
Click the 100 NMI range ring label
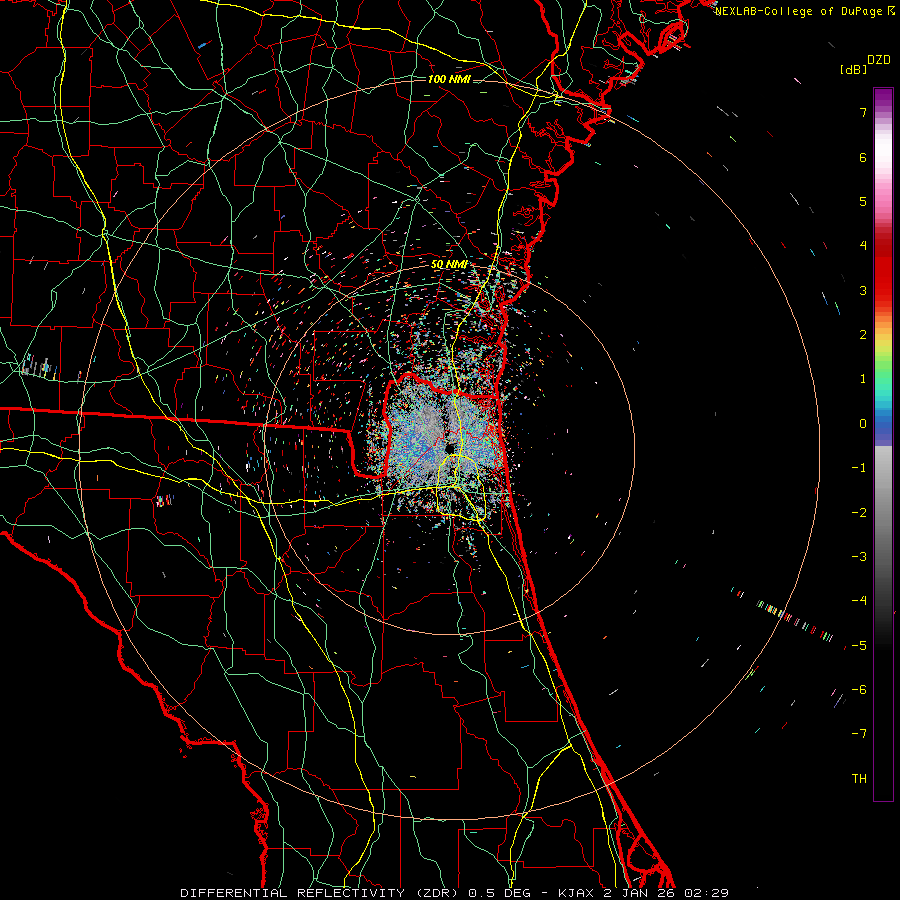coord(449,79)
